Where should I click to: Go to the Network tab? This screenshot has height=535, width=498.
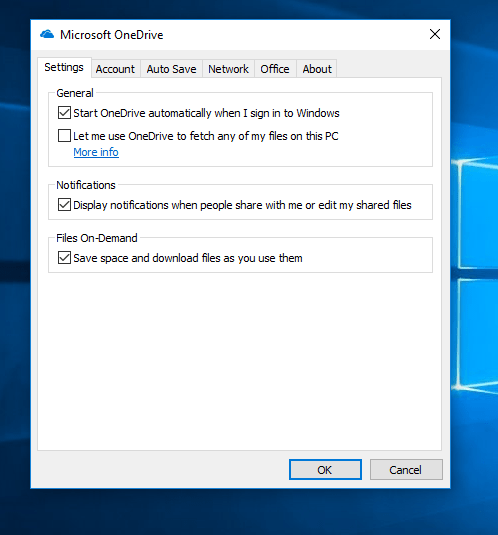[x=228, y=69]
